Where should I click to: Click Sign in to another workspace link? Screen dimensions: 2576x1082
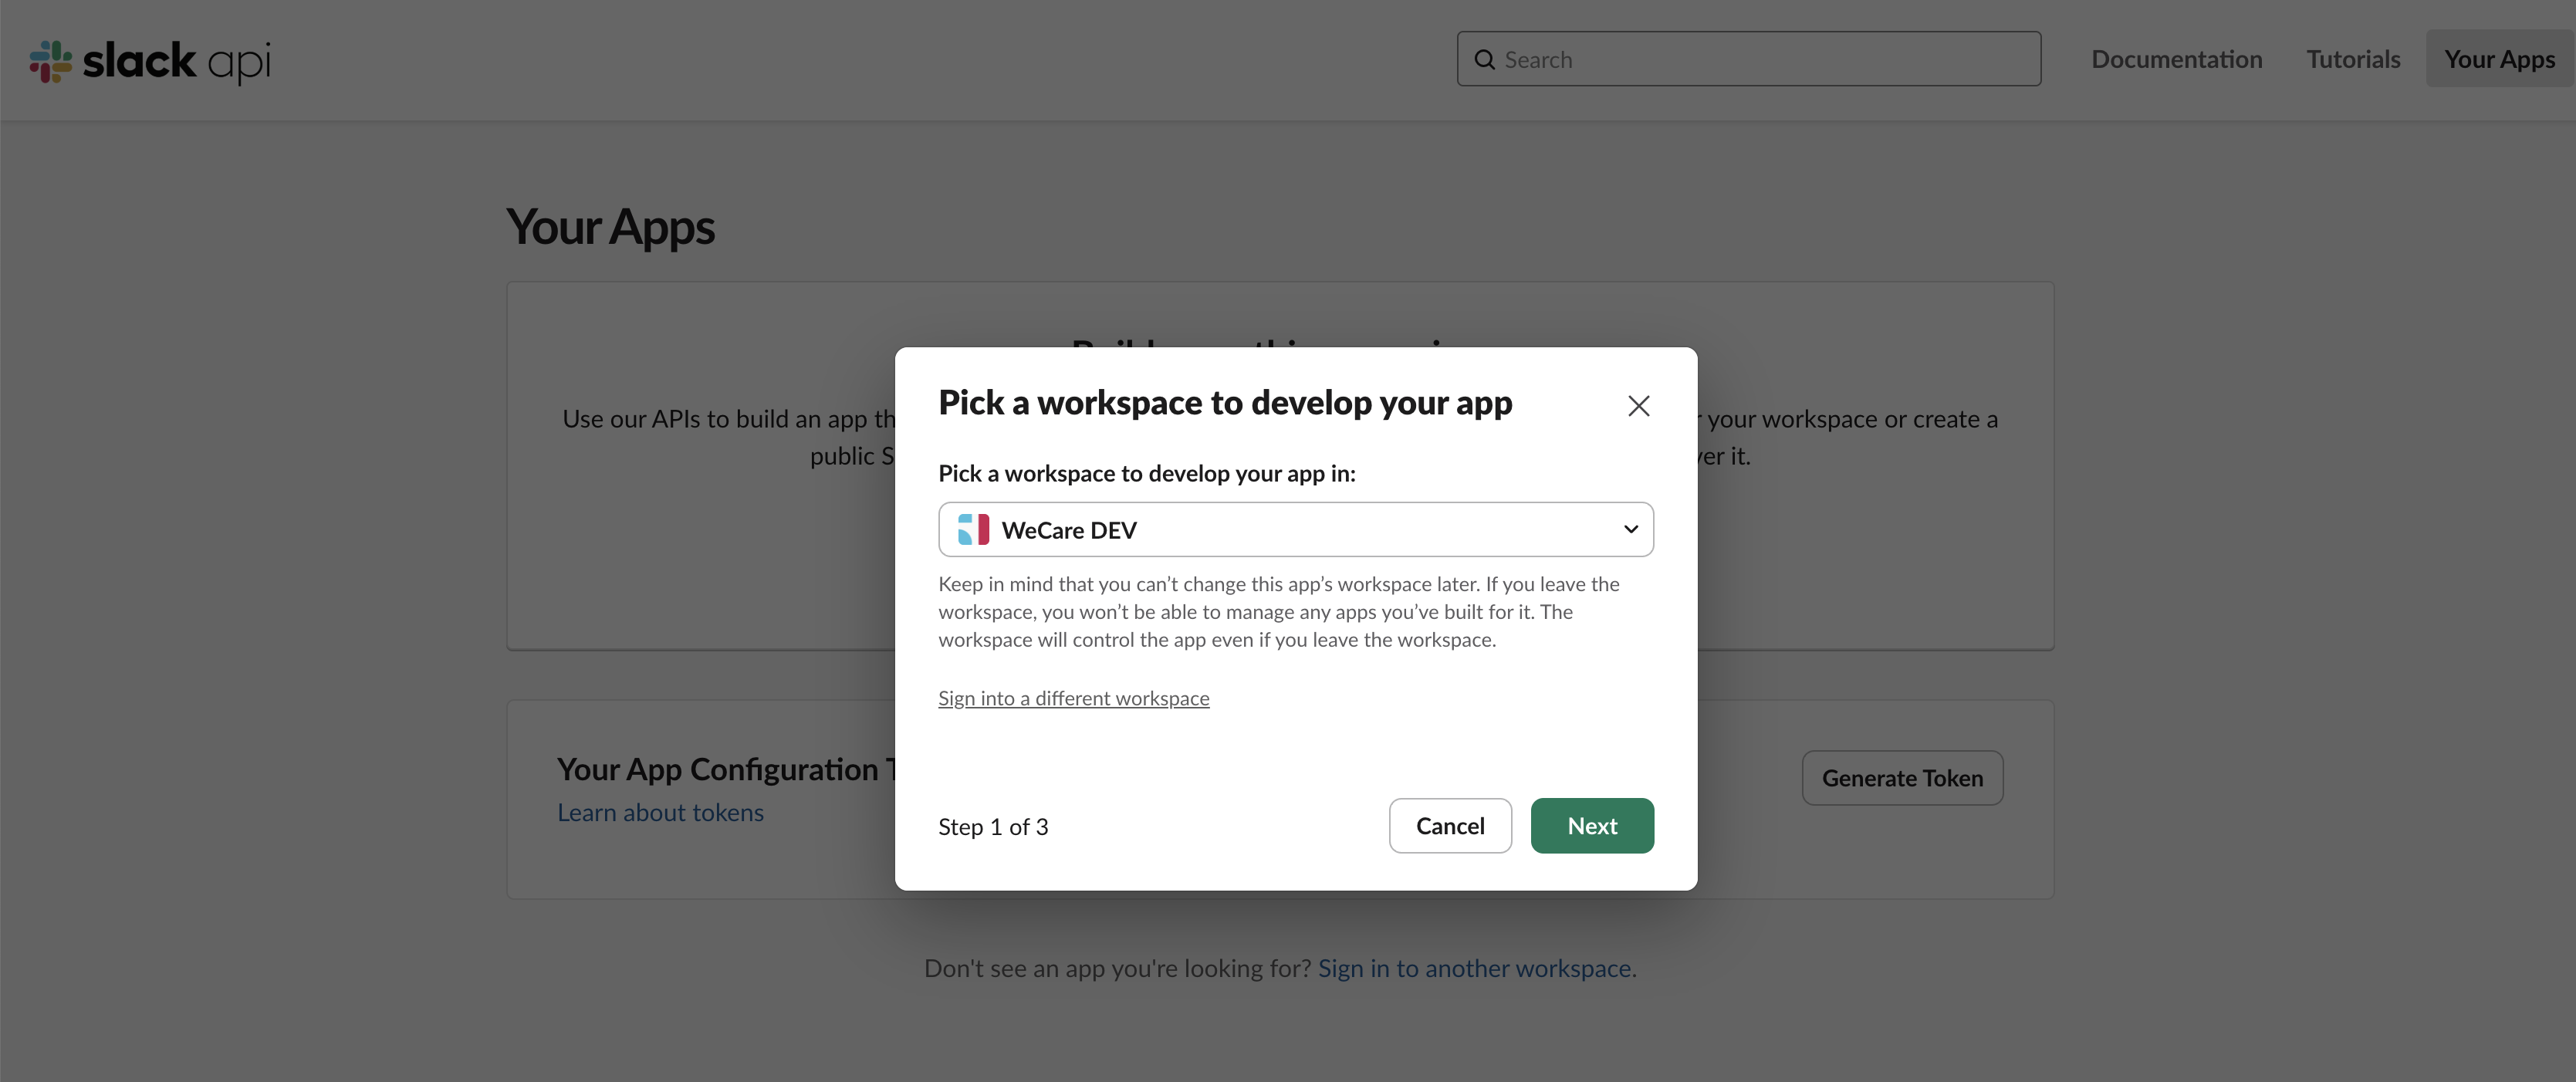[x=1476, y=968]
